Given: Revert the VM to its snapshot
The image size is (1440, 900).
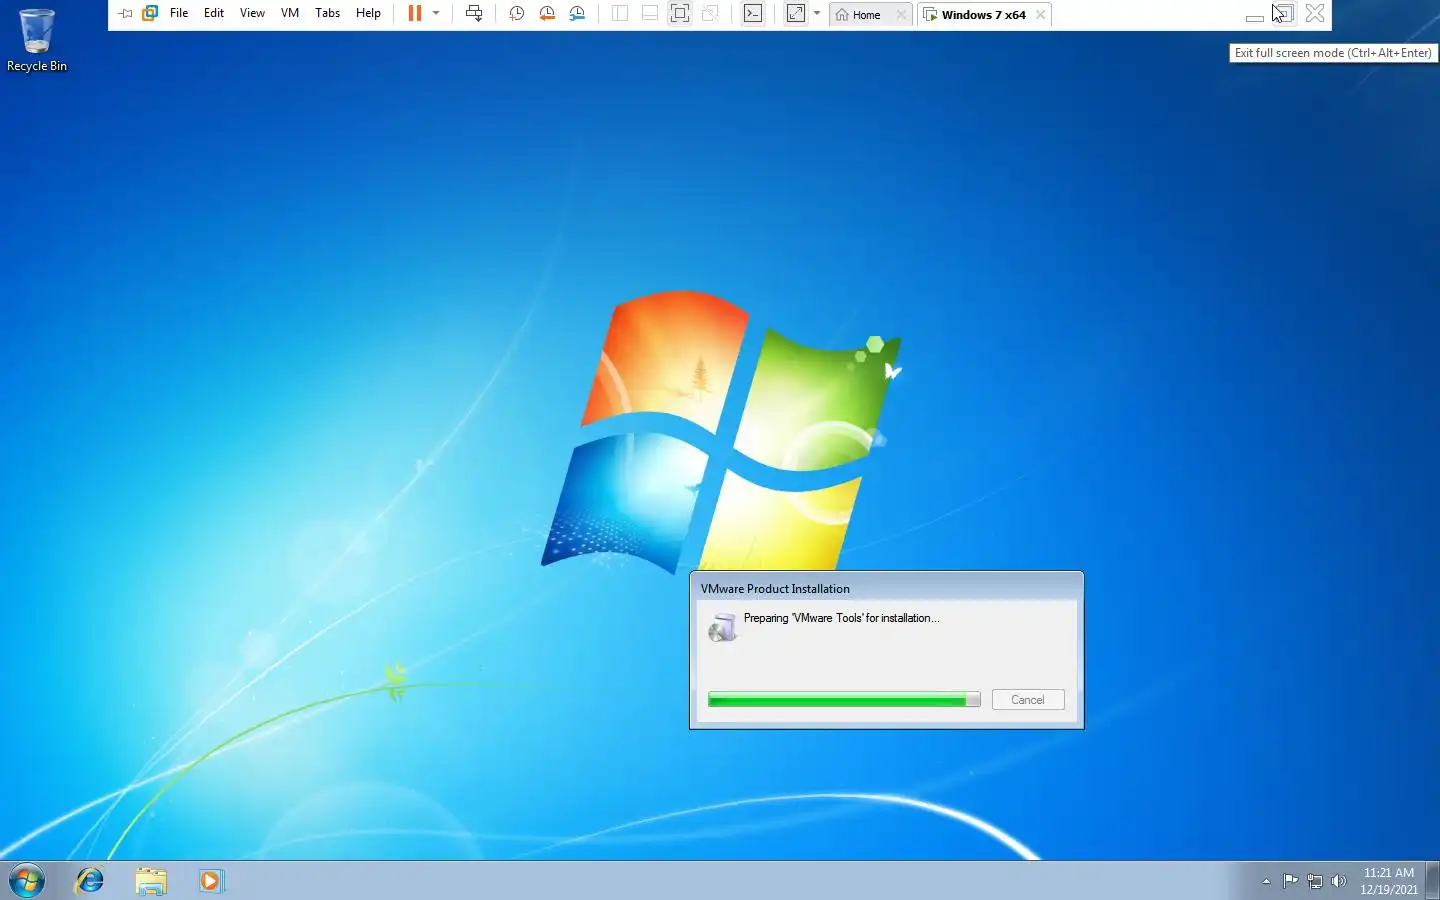Looking at the screenshot, I should [x=547, y=14].
